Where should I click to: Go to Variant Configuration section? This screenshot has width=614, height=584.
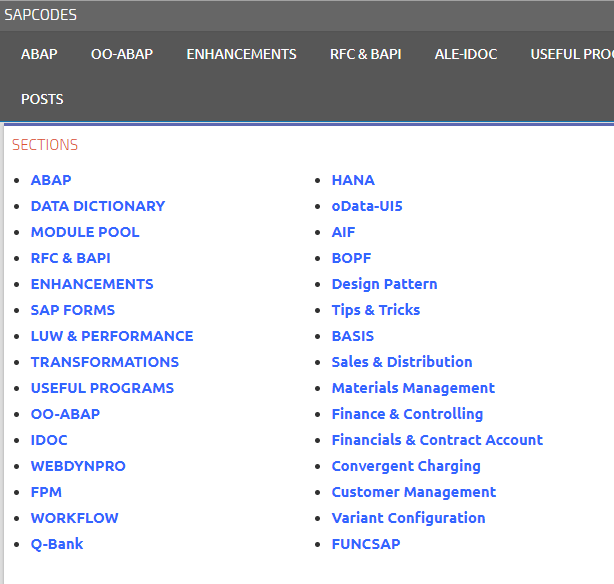click(x=408, y=518)
